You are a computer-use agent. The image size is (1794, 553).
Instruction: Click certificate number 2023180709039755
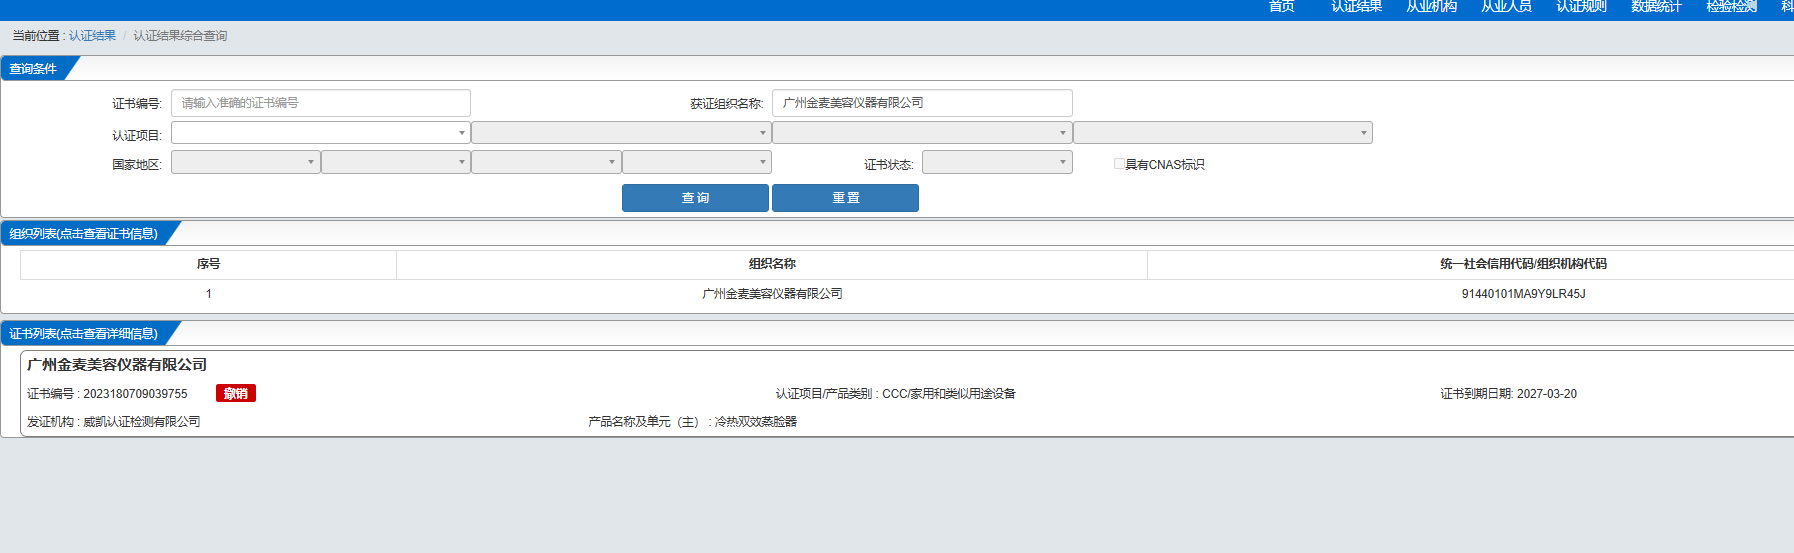coord(135,394)
